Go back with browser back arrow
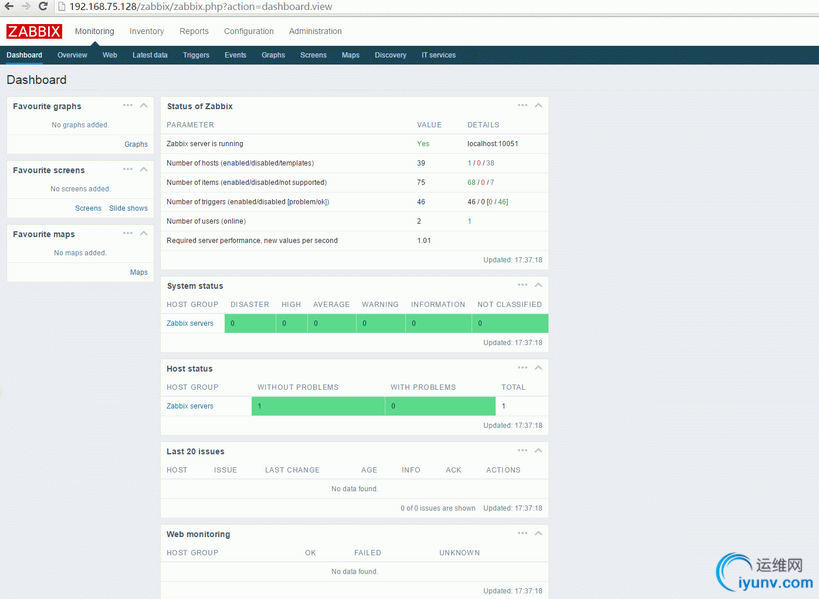The image size is (819, 599). point(9,6)
